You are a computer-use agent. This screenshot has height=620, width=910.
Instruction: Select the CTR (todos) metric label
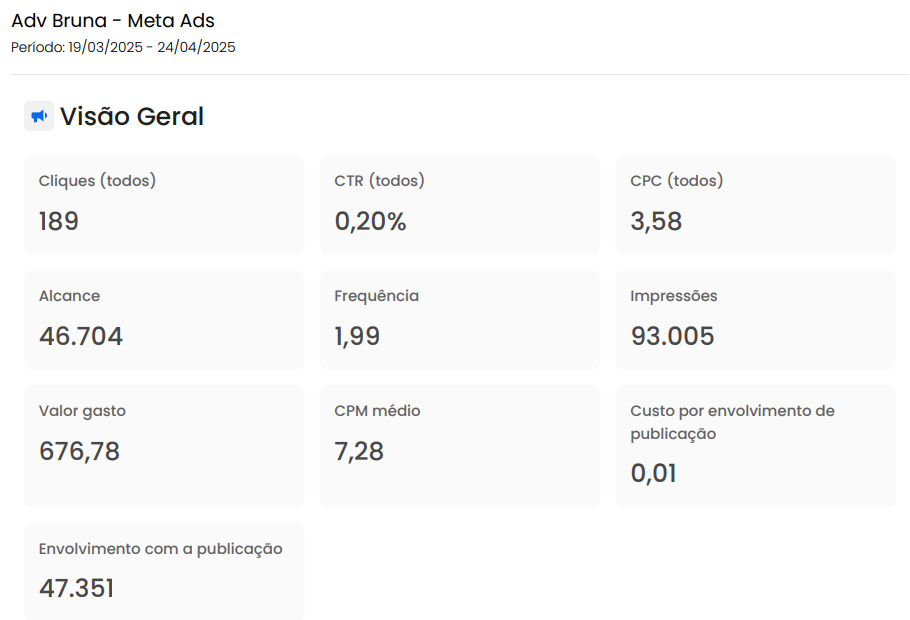coord(379,181)
